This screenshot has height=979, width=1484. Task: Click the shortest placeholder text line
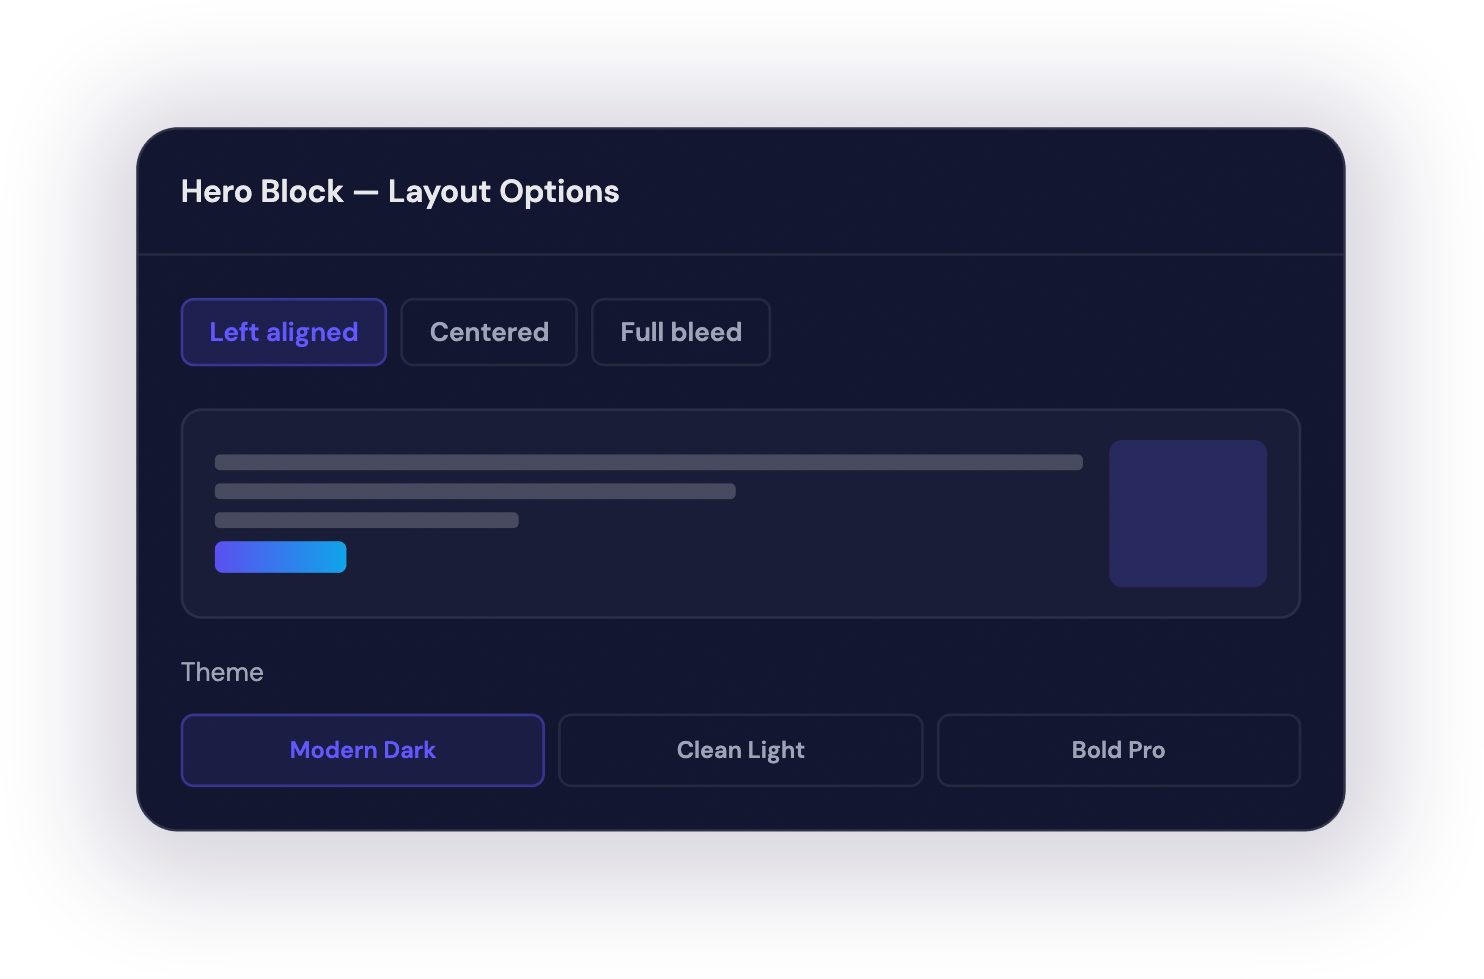pyautogui.click(x=366, y=520)
